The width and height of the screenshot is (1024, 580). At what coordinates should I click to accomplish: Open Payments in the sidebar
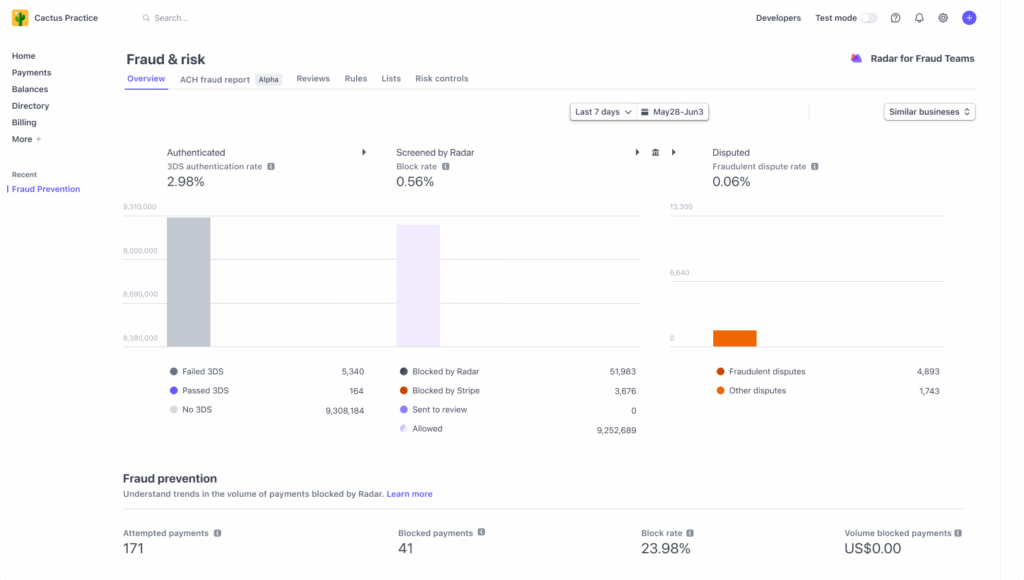point(31,72)
